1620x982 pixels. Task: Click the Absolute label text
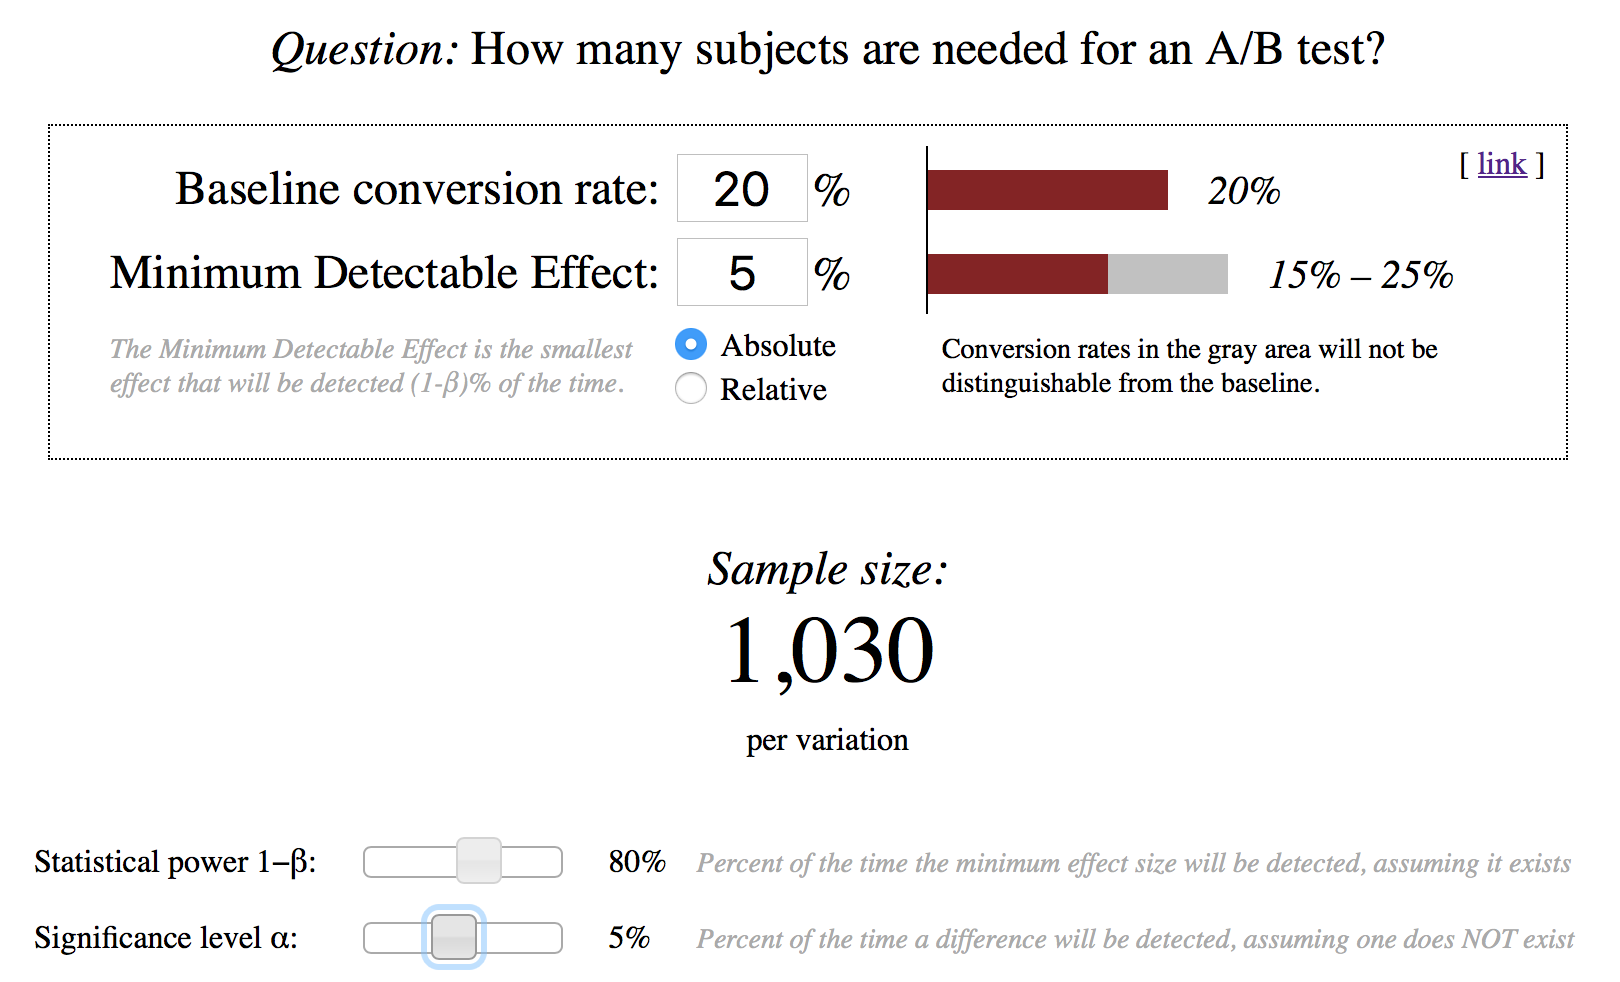click(778, 345)
